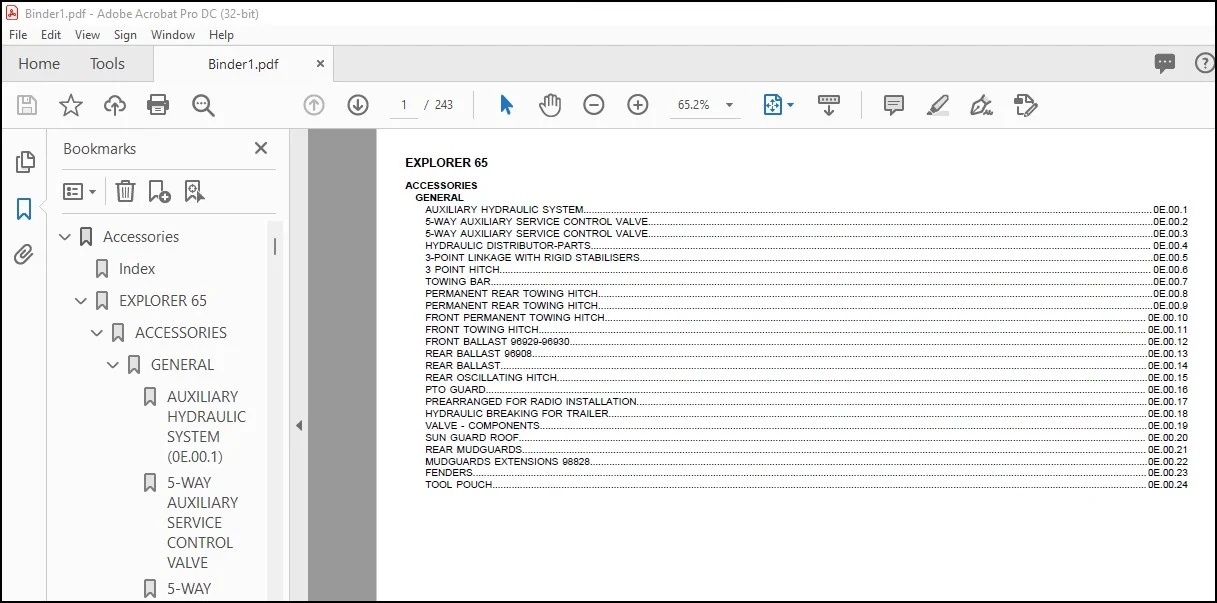Open the Help question mark icon
This screenshot has width=1217, height=603.
[1205, 64]
